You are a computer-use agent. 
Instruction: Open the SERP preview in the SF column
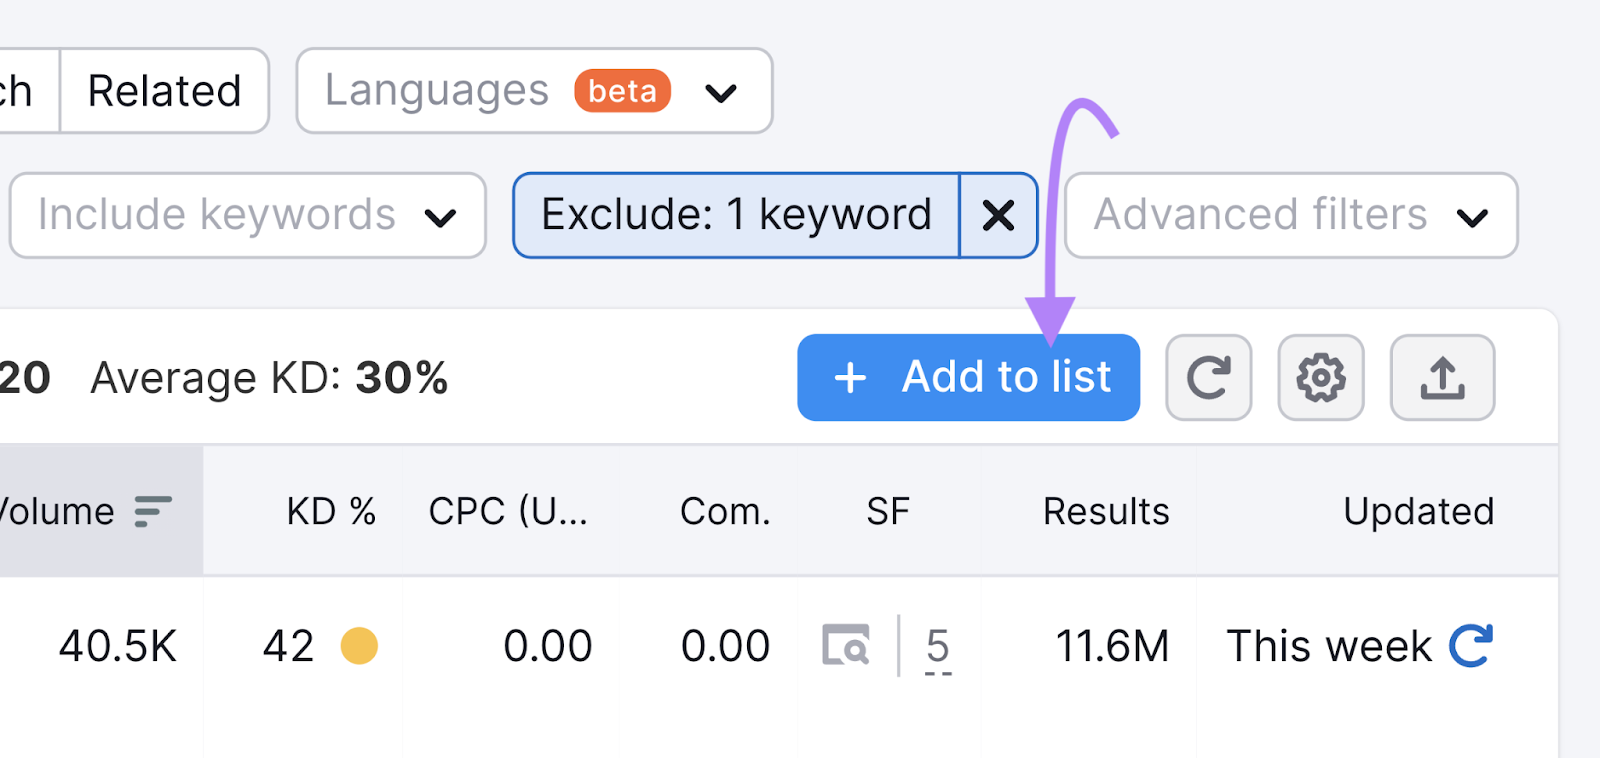coord(848,645)
